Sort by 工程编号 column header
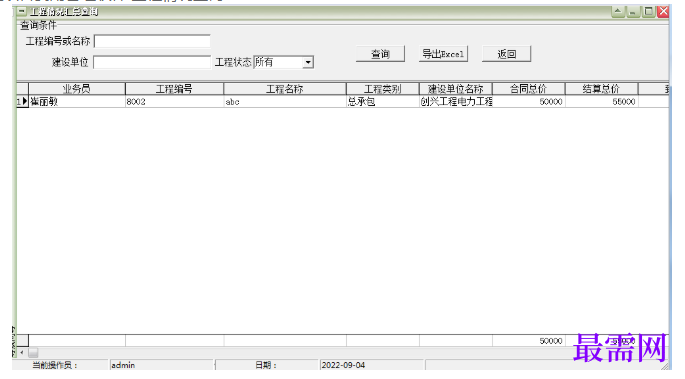Screen dimensions: 685x379 174,89
